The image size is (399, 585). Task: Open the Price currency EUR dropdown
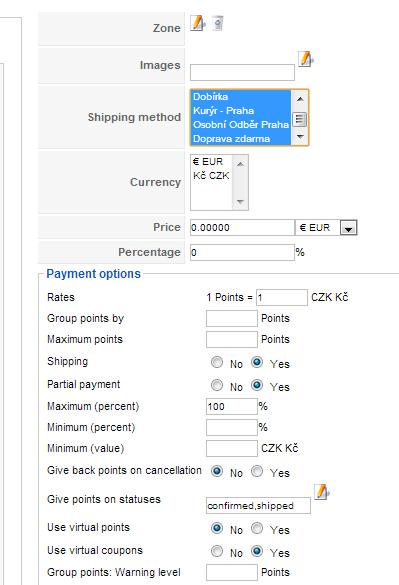coord(348,228)
